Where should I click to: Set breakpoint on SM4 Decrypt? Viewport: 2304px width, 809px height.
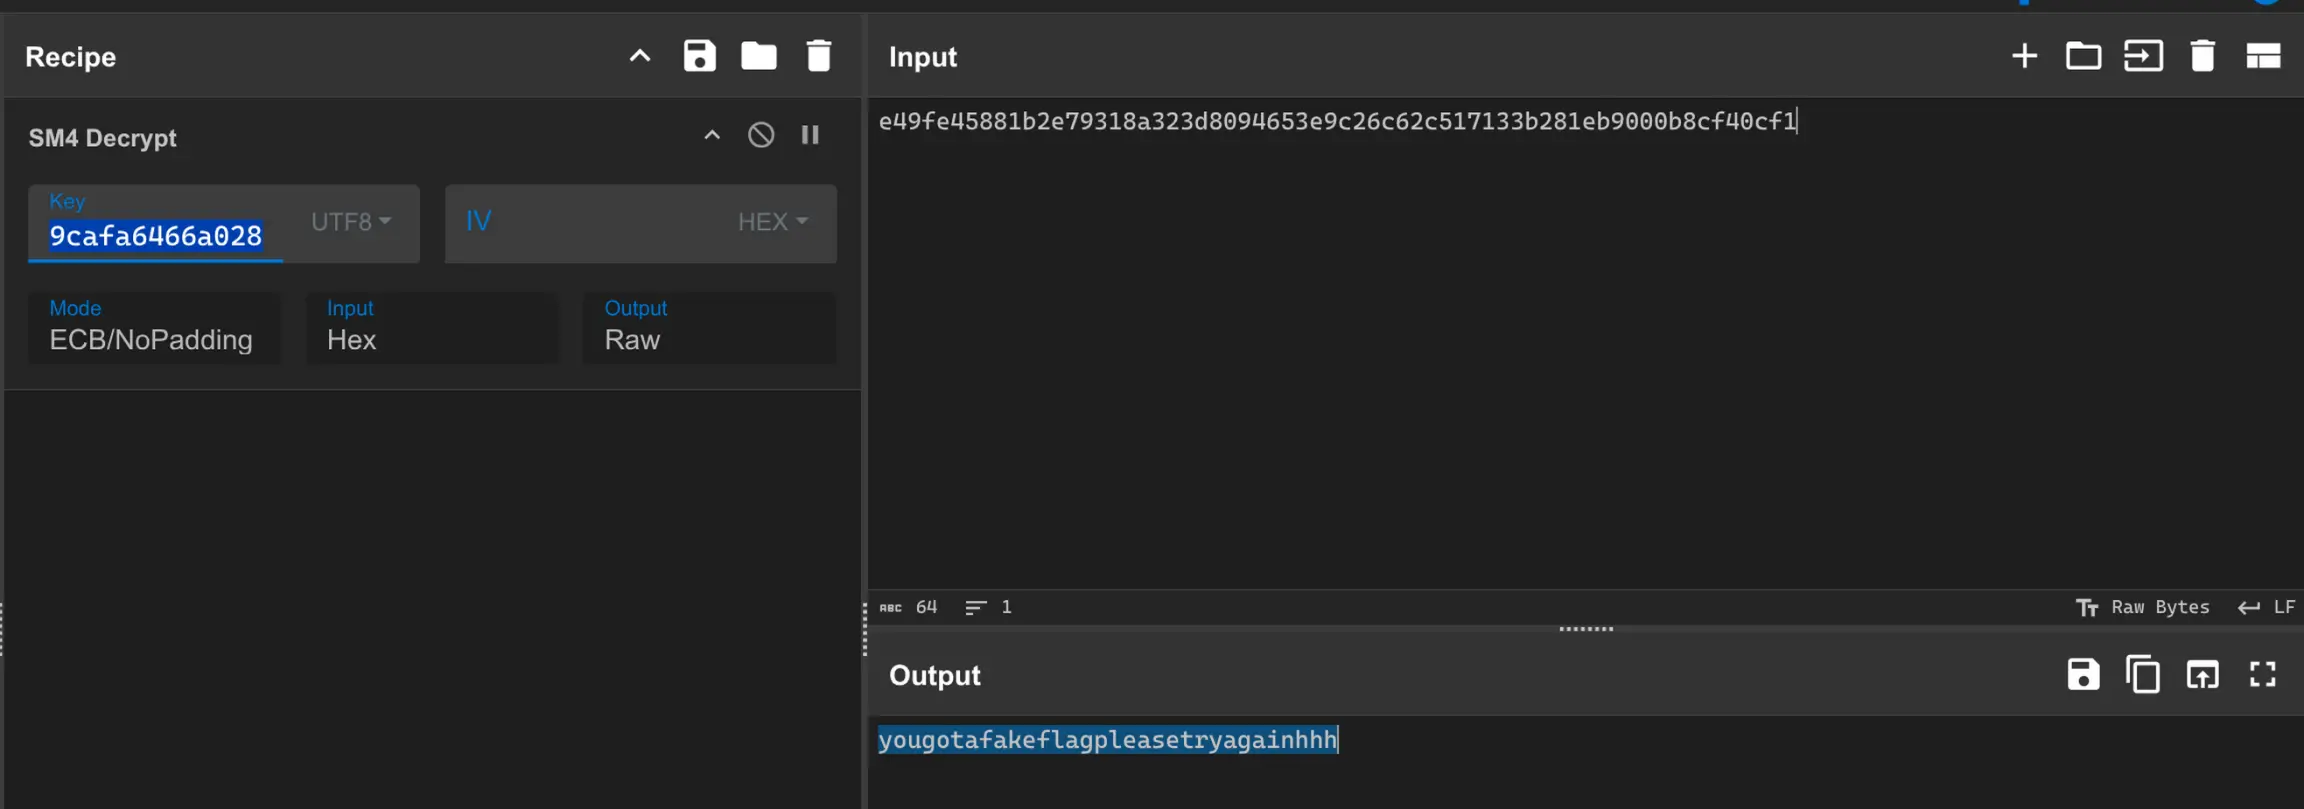pos(810,135)
